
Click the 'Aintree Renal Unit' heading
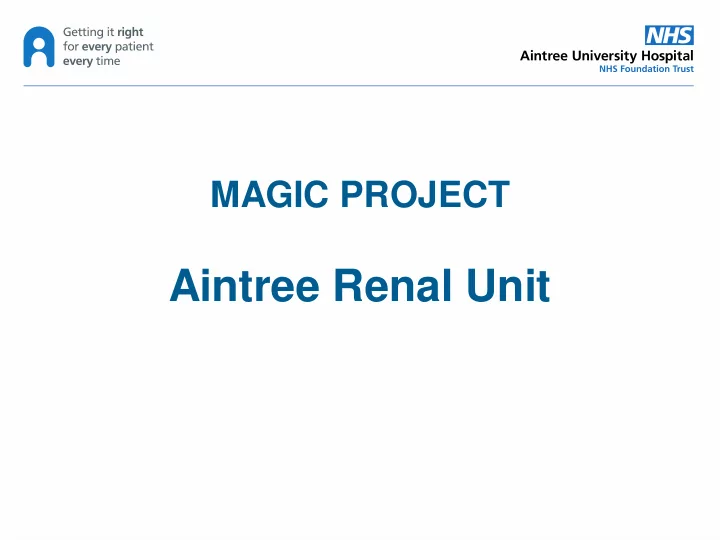pyautogui.click(x=360, y=285)
